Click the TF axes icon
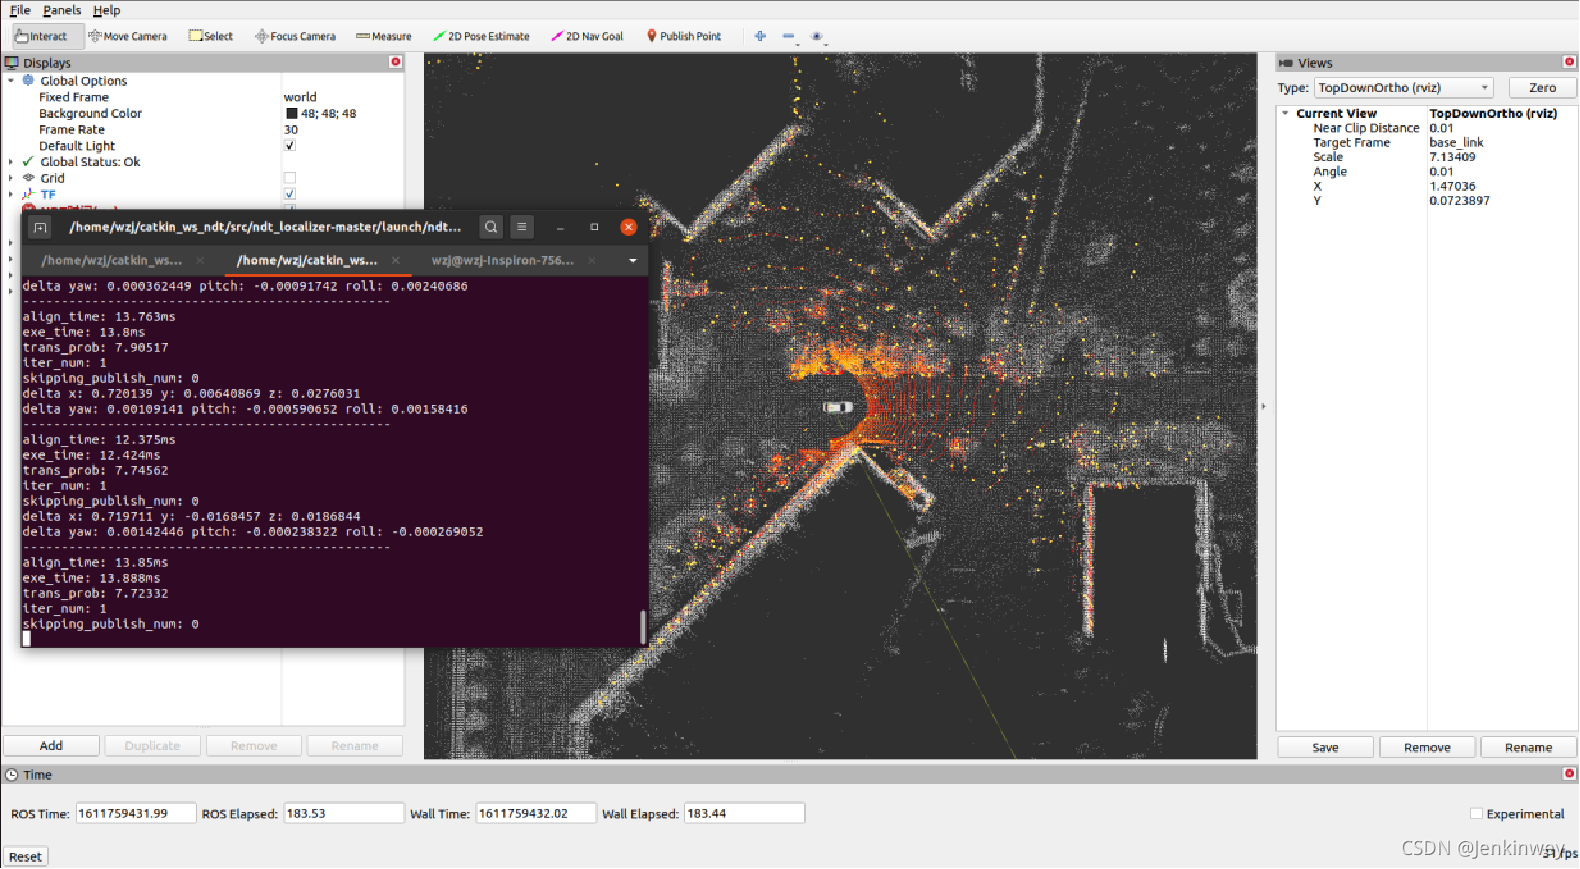The image size is (1580, 869). click(x=28, y=194)
